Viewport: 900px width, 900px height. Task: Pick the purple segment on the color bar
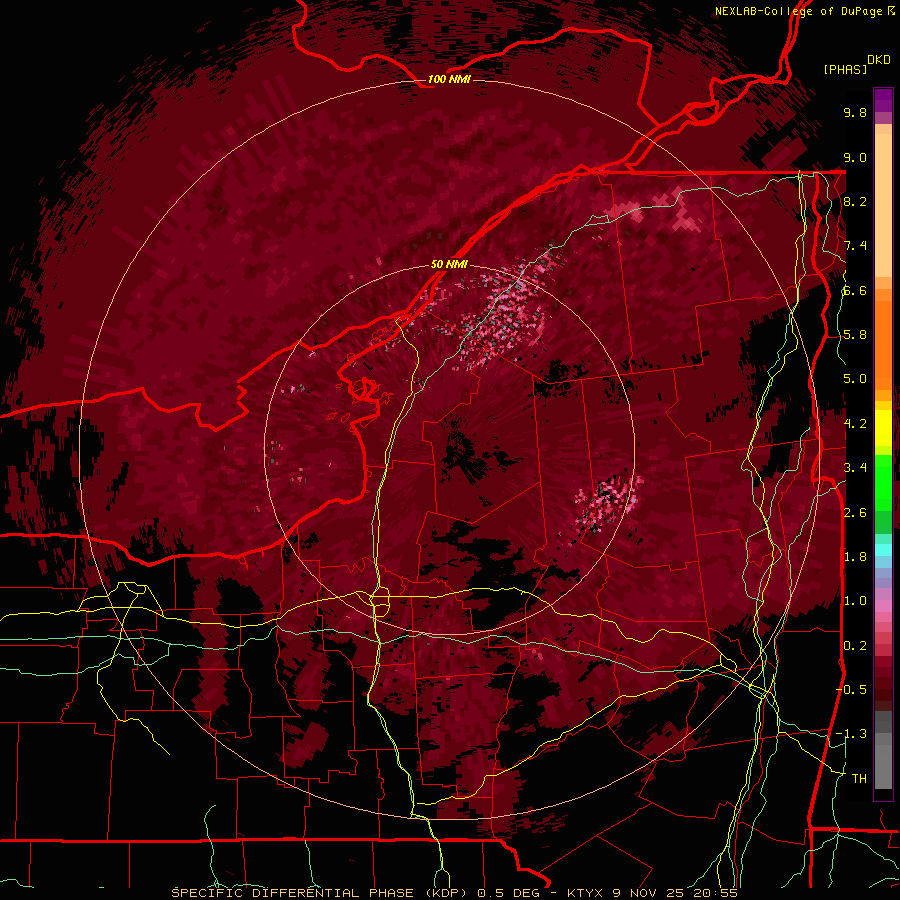pyautogui.click(x=883, y=100)
